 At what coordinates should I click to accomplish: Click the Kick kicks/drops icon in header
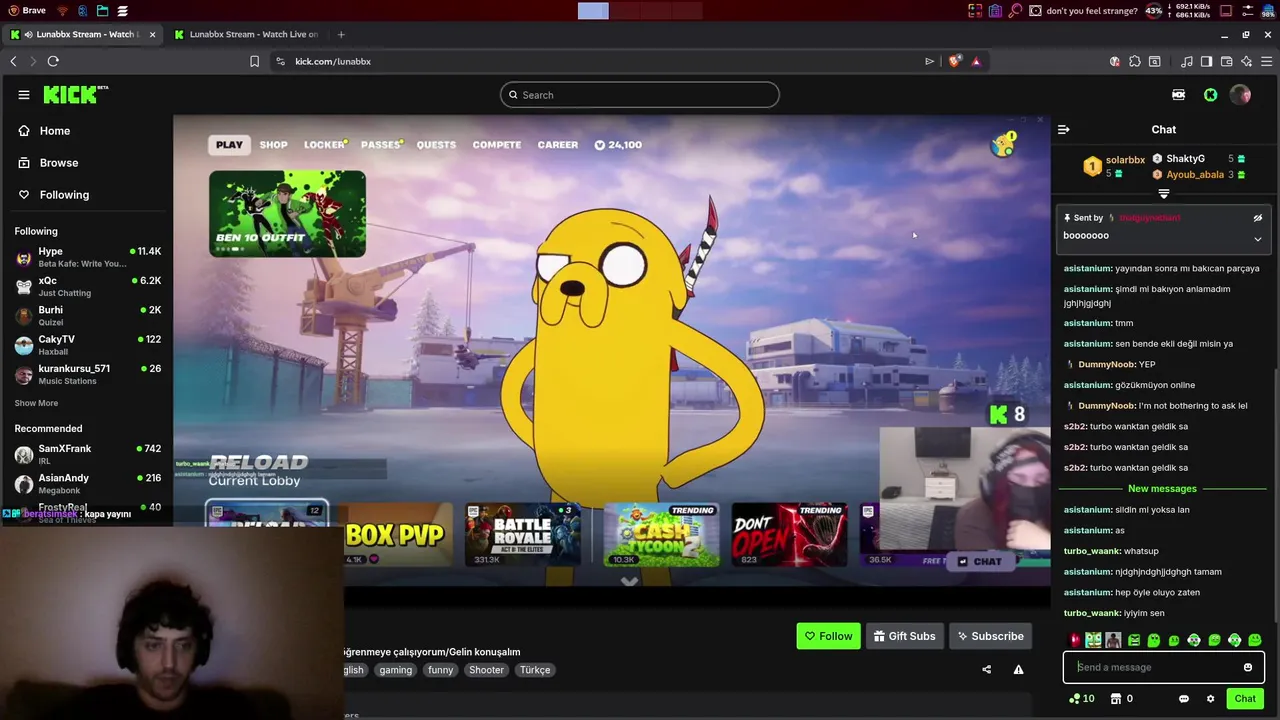1179,95
